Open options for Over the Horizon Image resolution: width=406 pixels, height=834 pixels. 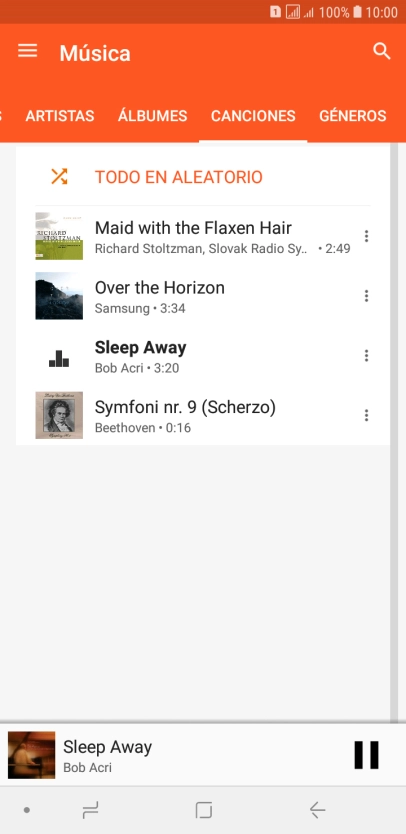click(x=366, y=296)
